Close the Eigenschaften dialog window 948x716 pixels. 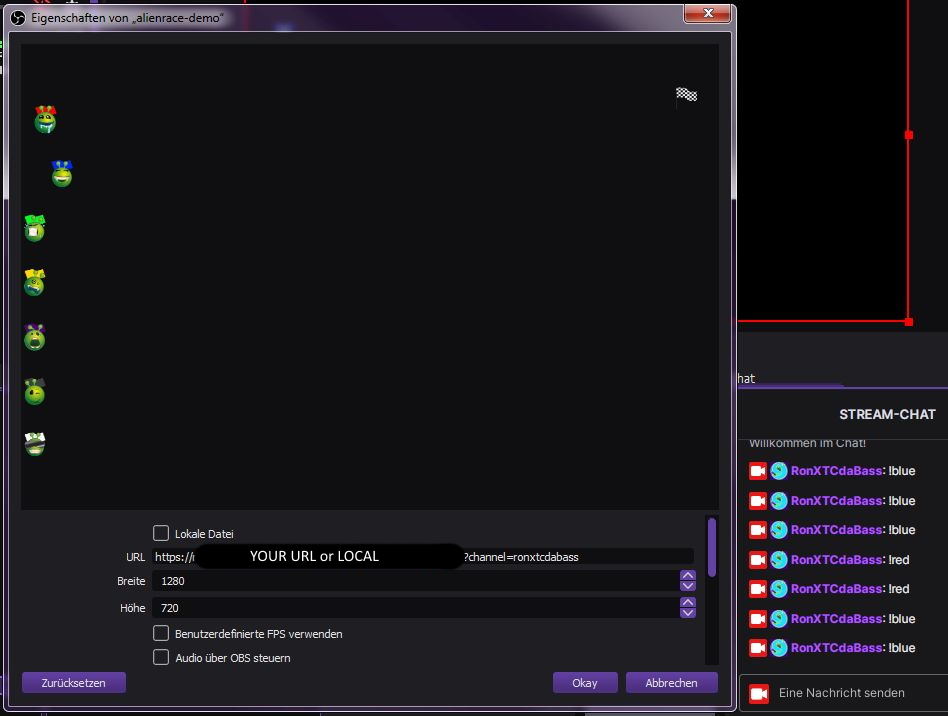(x=707, y=13)
